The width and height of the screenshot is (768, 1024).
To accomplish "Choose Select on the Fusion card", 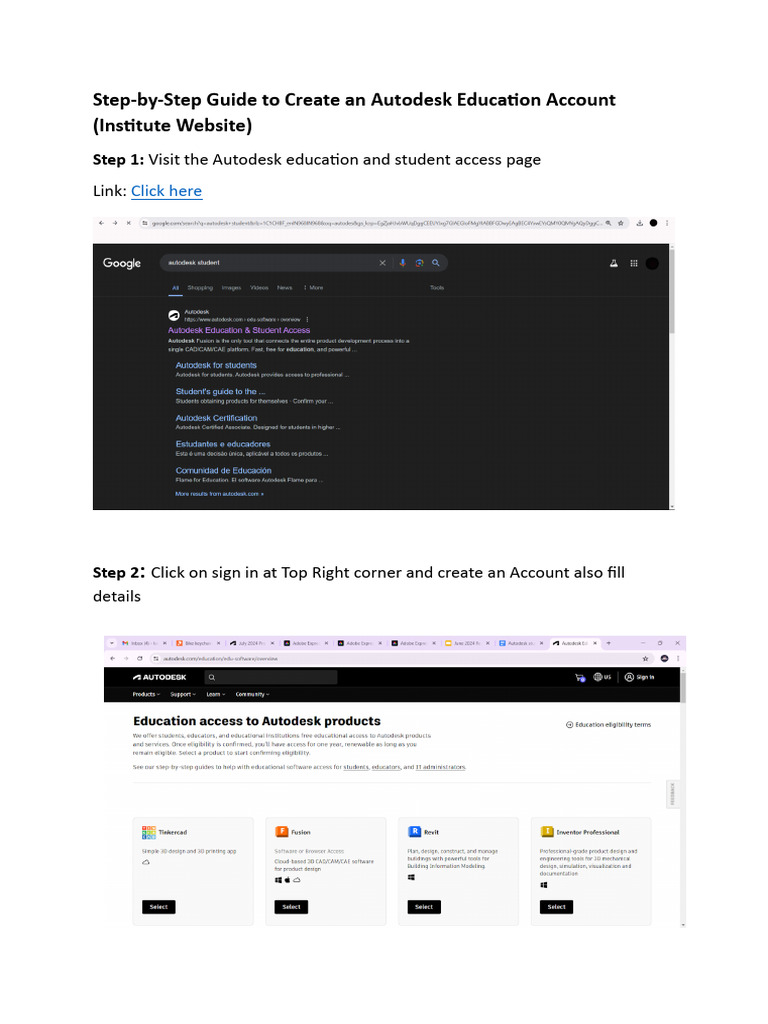I will point(291,906).
